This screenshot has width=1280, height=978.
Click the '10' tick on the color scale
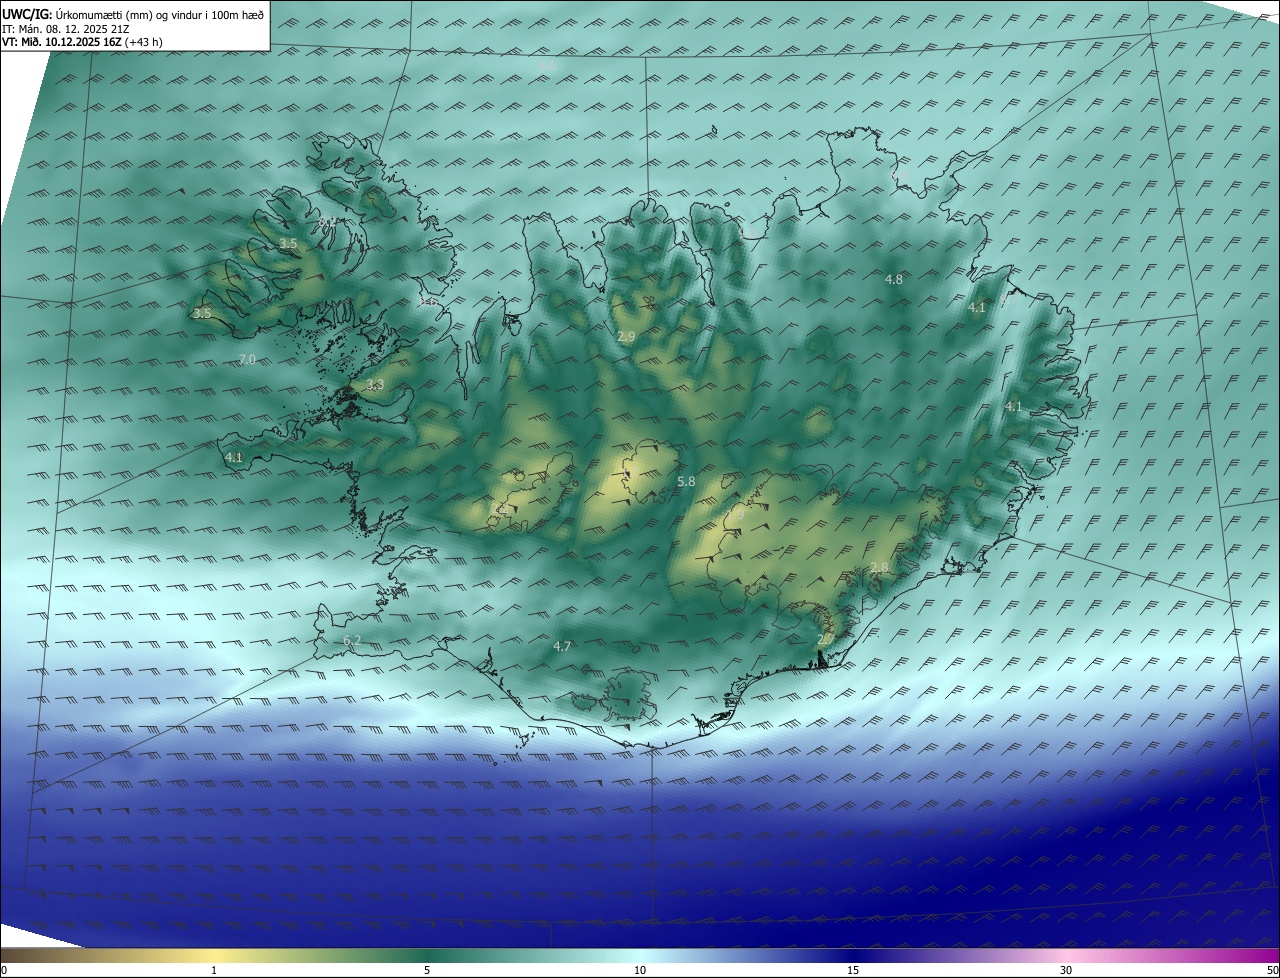[x=640, y=970]
